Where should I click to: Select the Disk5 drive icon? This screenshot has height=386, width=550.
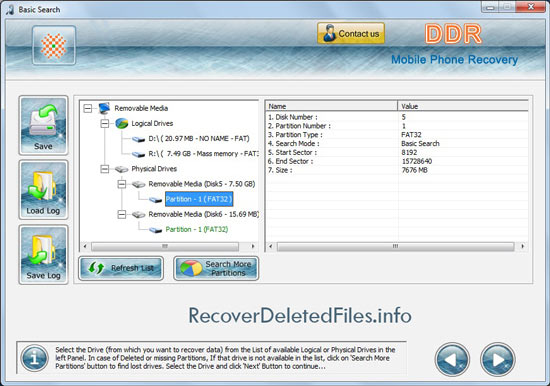(x=139, y=184)
